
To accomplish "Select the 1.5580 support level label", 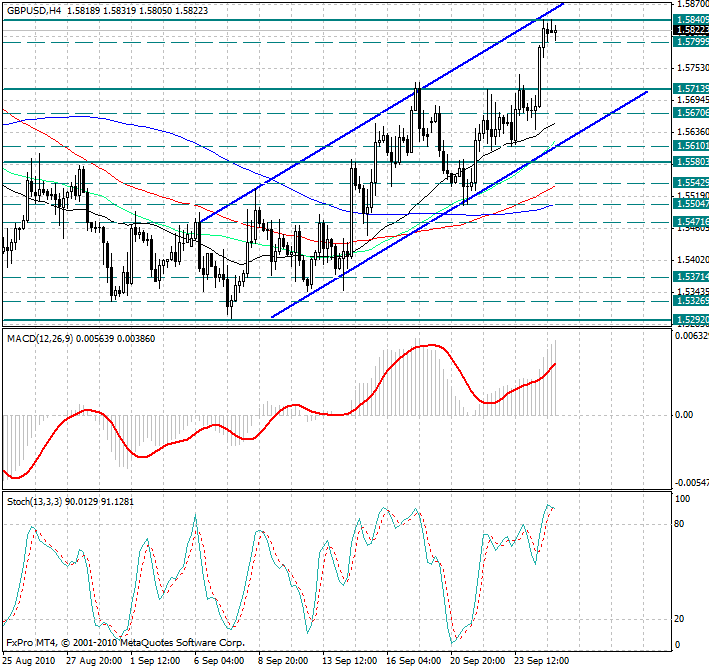I will 691,161.
